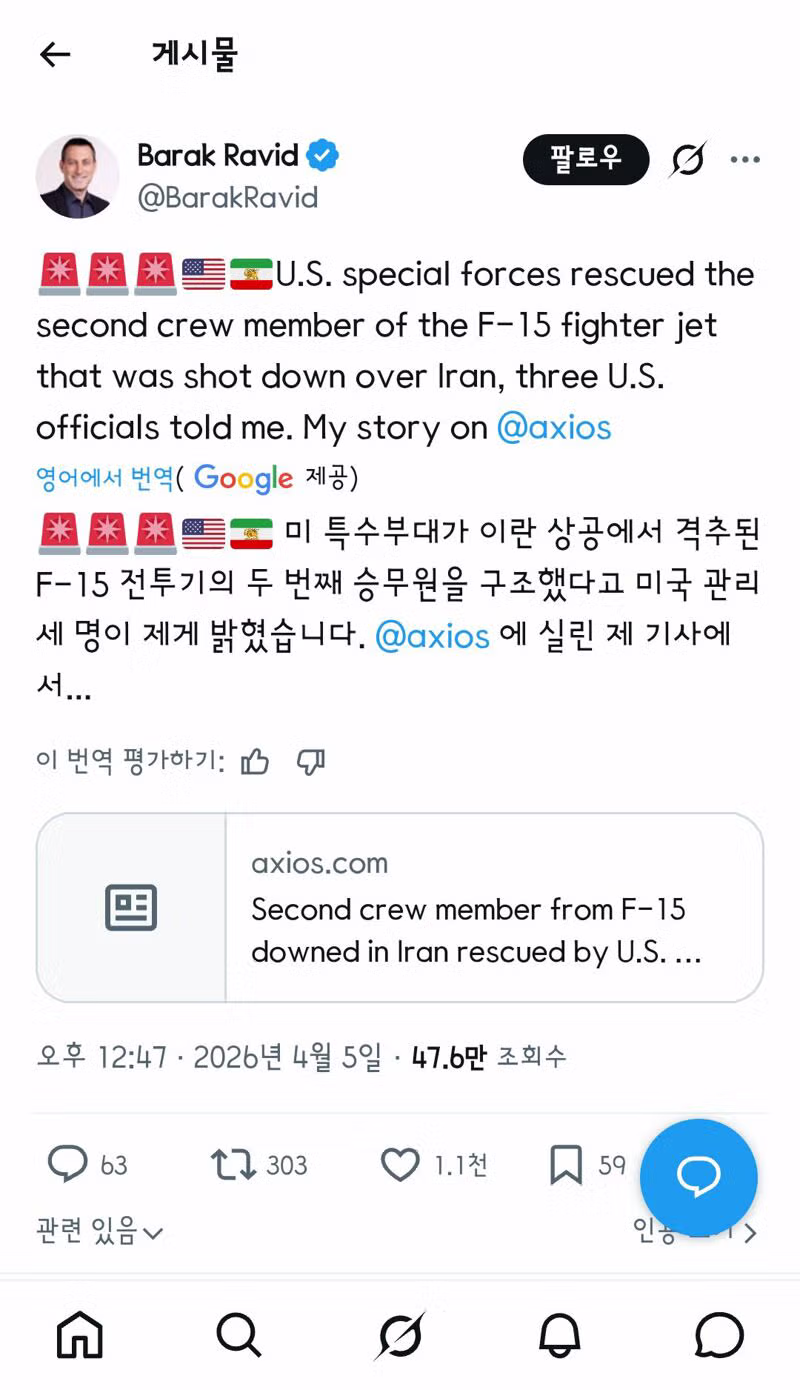The image size is (800, 1390).
Task: Open Notifications bell in bottom bar
Action: (x=560, y=1334)
